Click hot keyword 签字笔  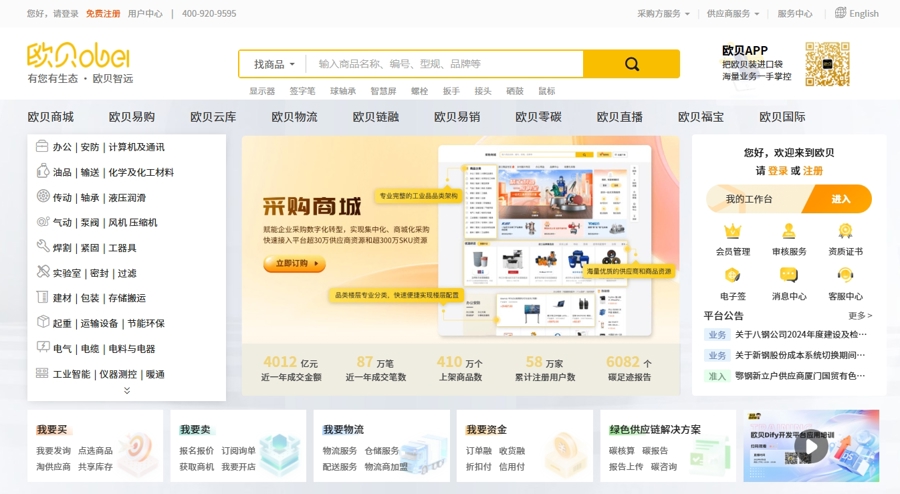(x=302, y=91)
